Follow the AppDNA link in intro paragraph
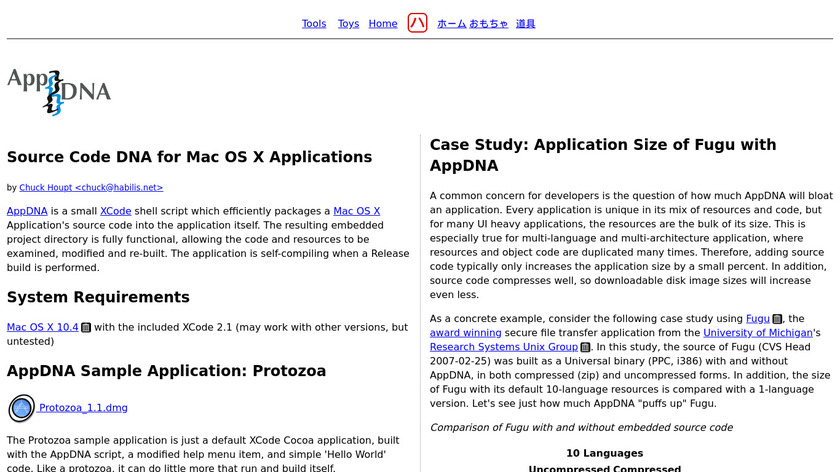The width and height of the screenshot is (840, 472). click(27, 211)
